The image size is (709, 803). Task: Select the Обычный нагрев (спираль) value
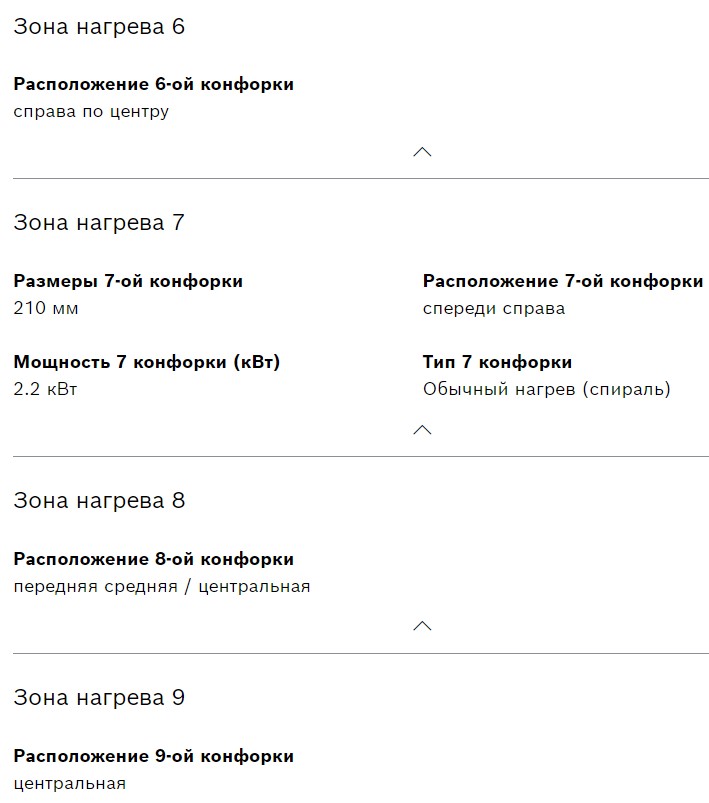click(546, 389)
